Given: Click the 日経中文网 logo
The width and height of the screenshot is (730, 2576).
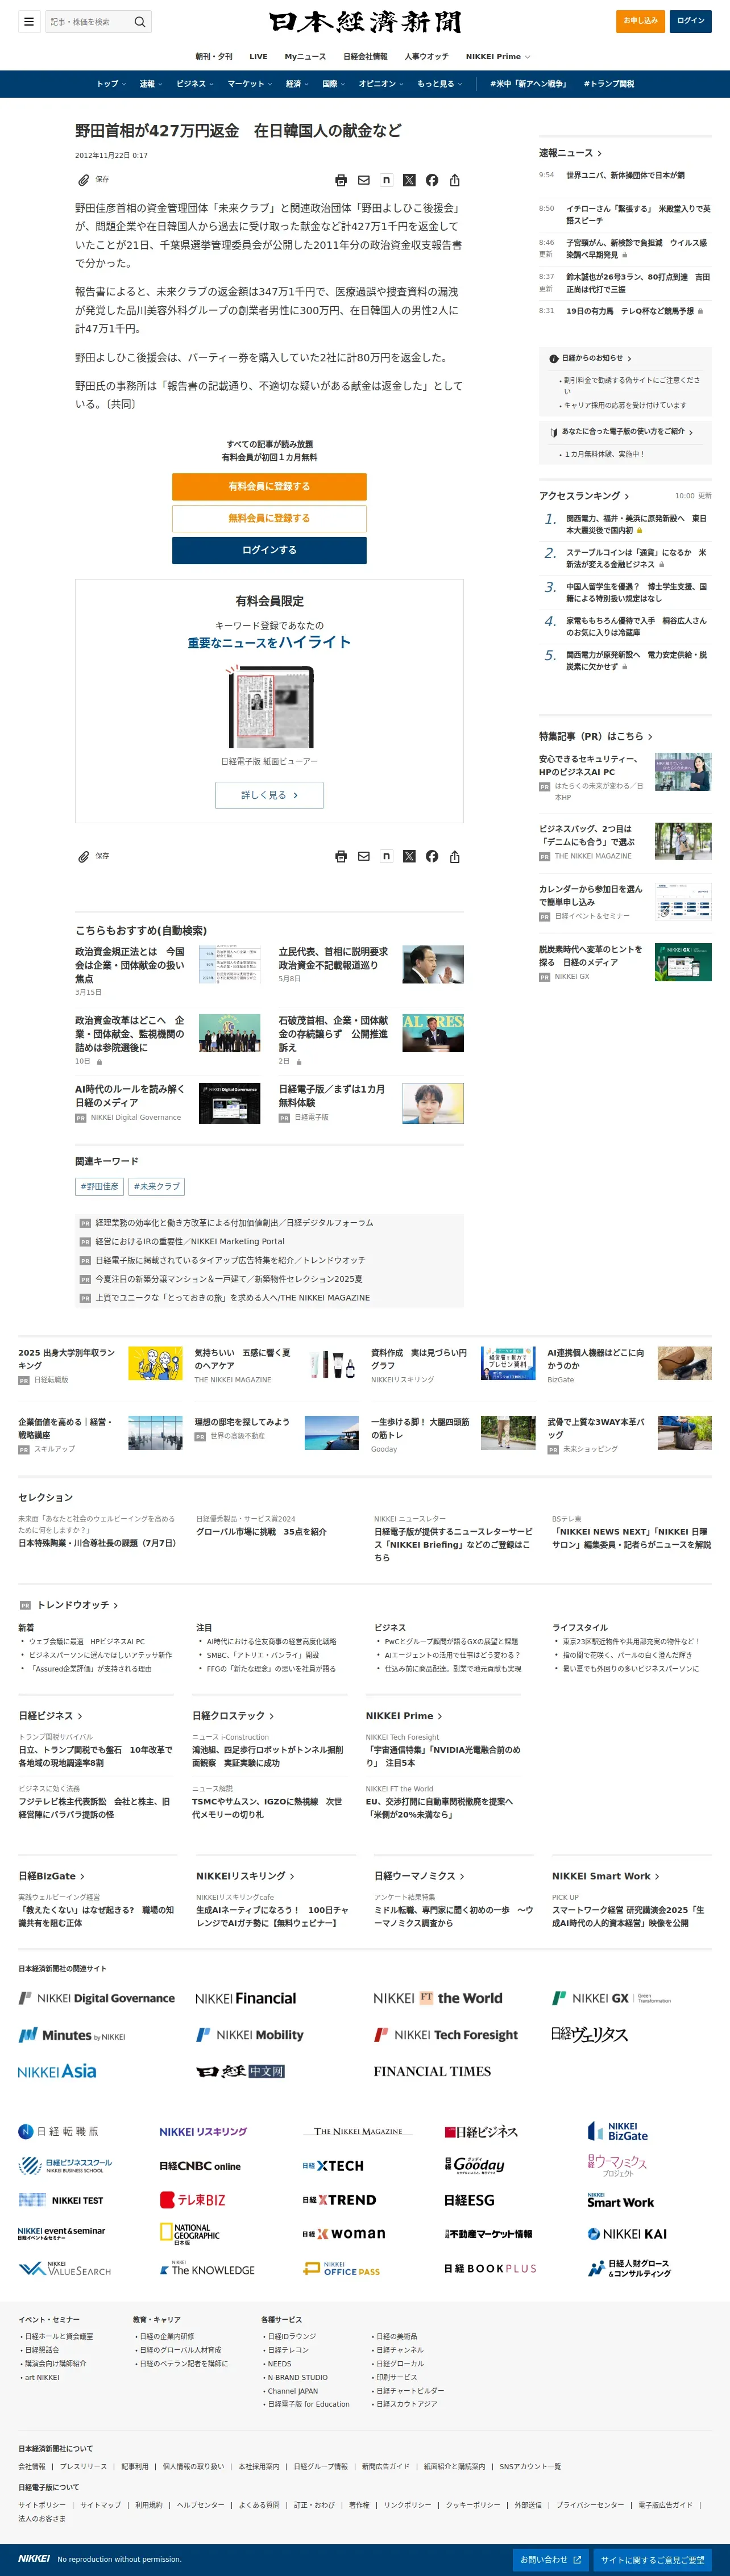Looking at the screenshot, I should 241,2071.
